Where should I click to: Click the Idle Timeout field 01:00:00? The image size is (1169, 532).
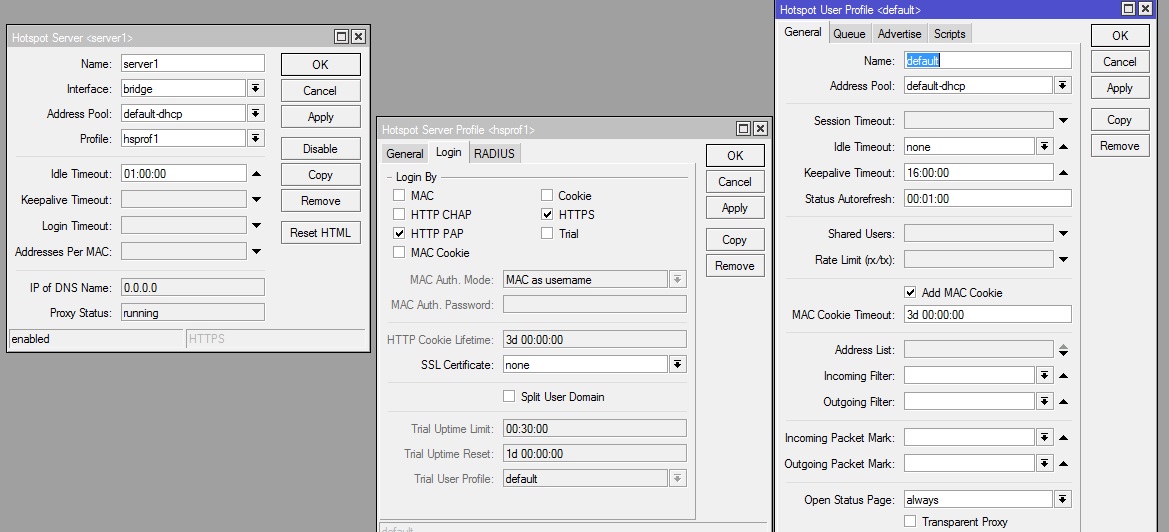pyautogui.click(x=183, y=174)
